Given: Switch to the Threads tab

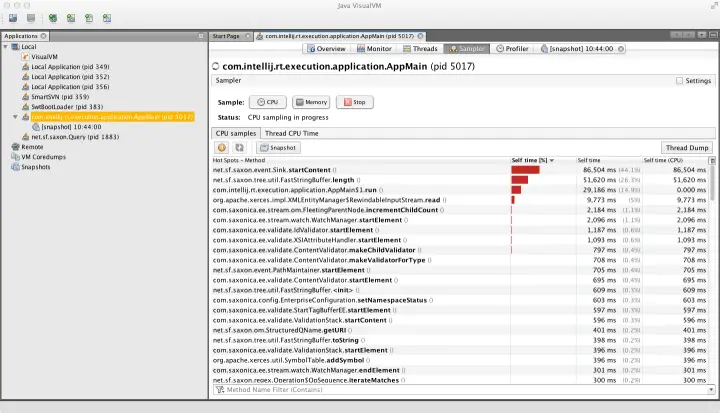Looking at the screenshot, I should pos(420,49).
